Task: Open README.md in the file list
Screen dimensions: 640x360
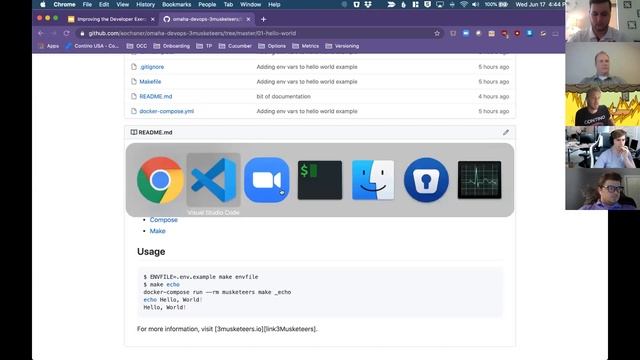Action: 156,96
